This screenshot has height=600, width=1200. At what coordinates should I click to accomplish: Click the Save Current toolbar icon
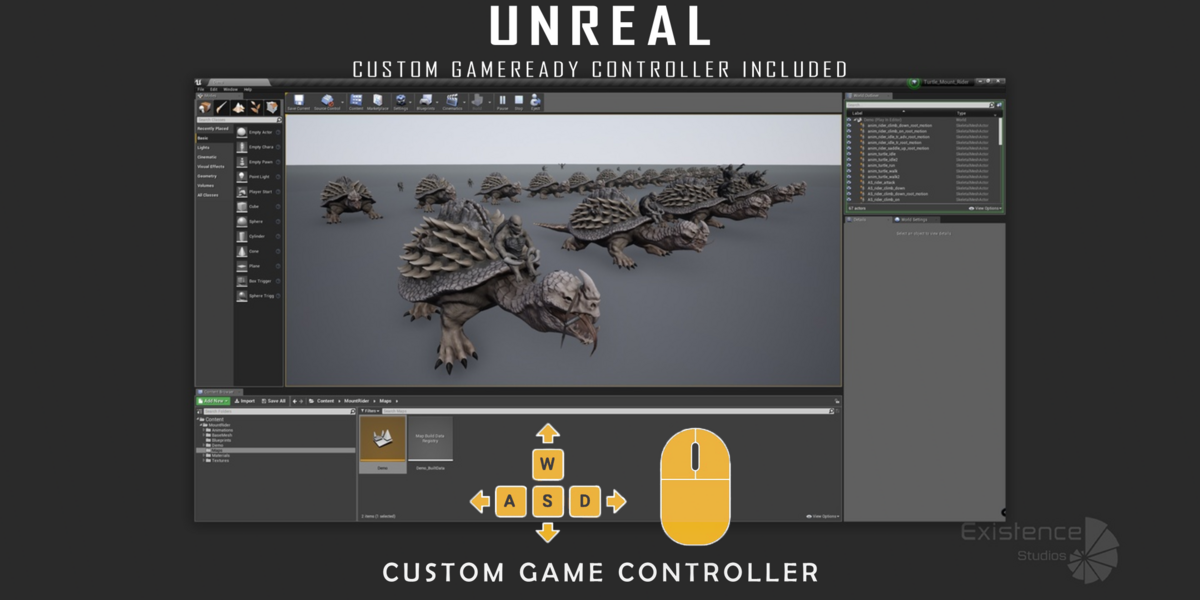pyautogui.click(x=298, y=101)
